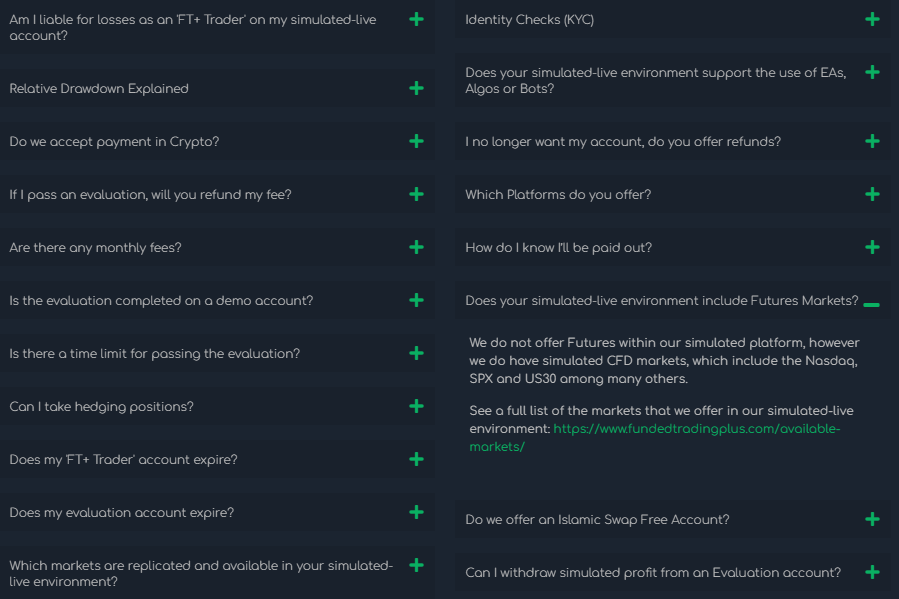Click plus icon next to 'Identity Checks (KYC)'
This screenshot has height=599, width=899.
(872, 19)
